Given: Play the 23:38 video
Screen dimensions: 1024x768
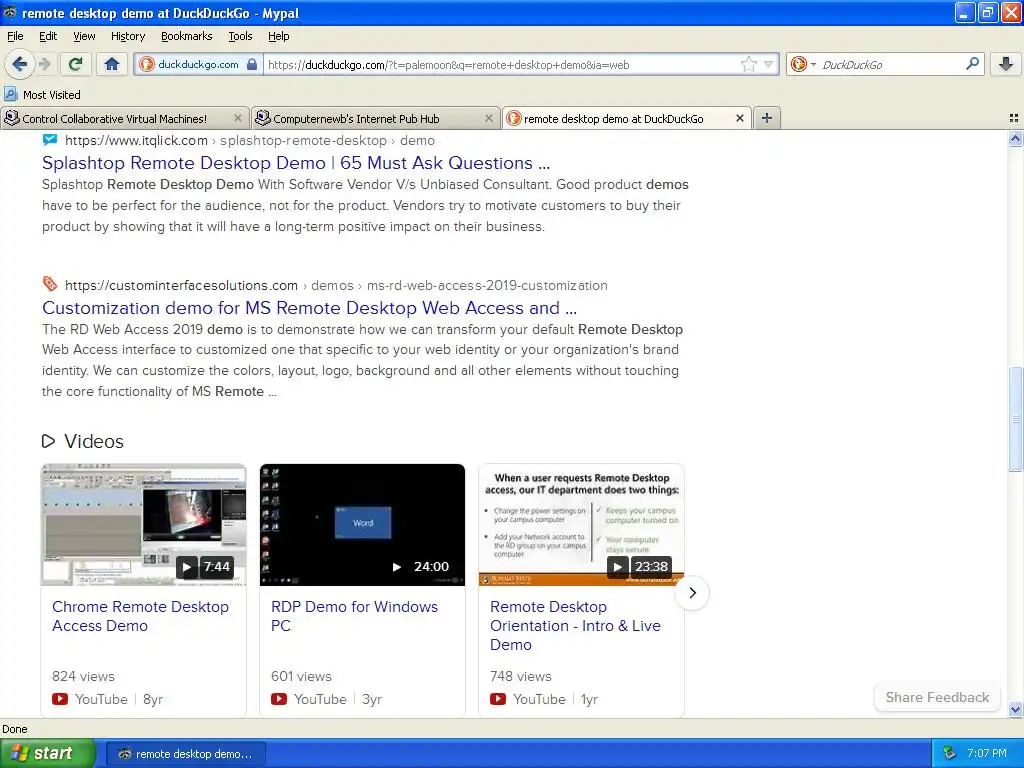Looking at the screenshot, I should click(617, 567).
